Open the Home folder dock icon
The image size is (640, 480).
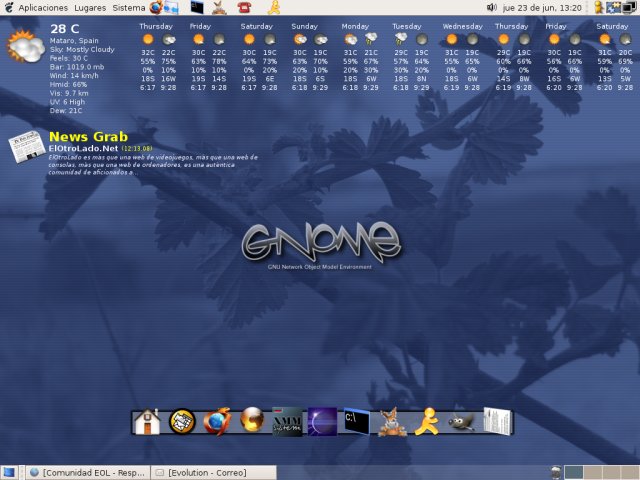tap(147, 422)
